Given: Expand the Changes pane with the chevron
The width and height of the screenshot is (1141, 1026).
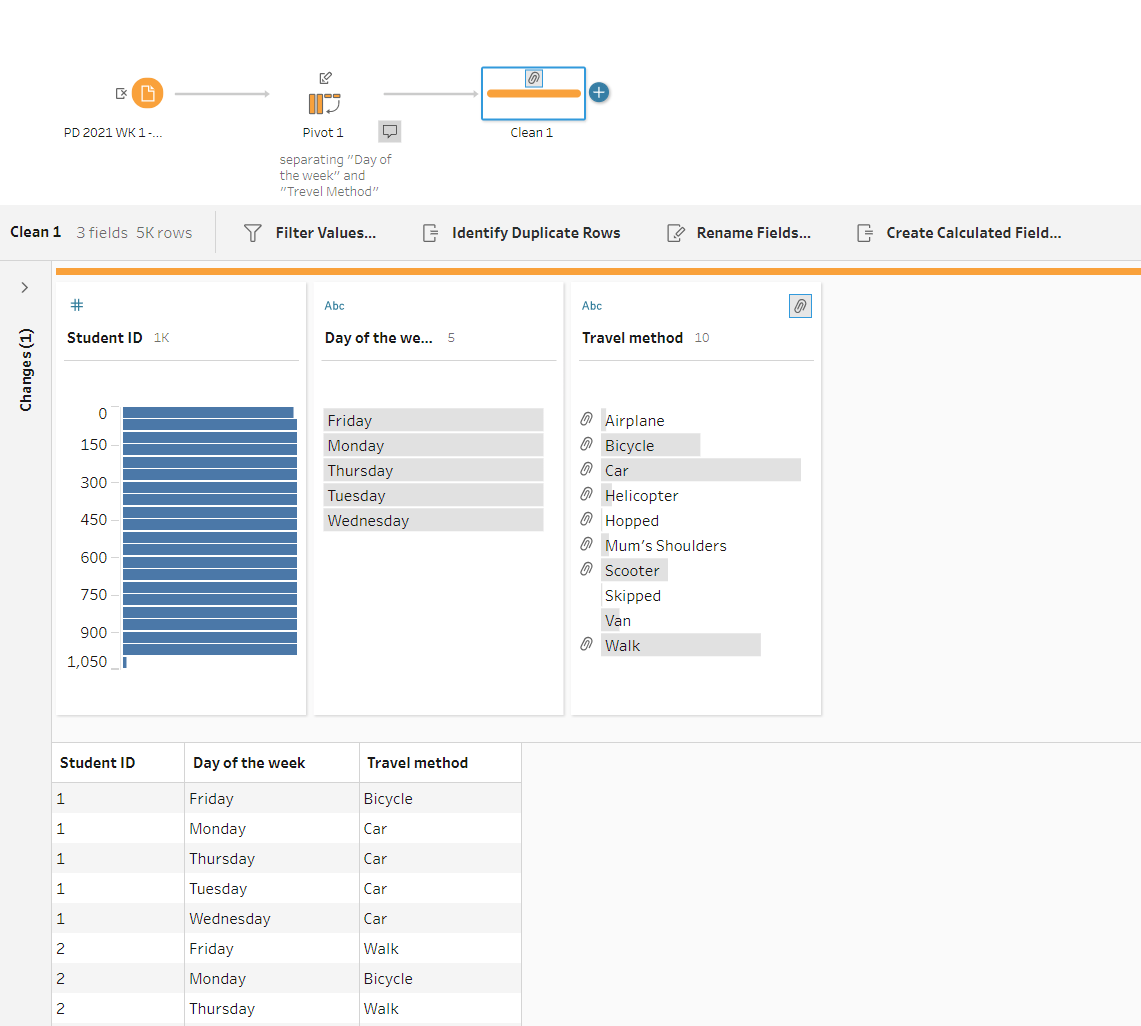Looking at the screenshot, I should click(25, 288).
